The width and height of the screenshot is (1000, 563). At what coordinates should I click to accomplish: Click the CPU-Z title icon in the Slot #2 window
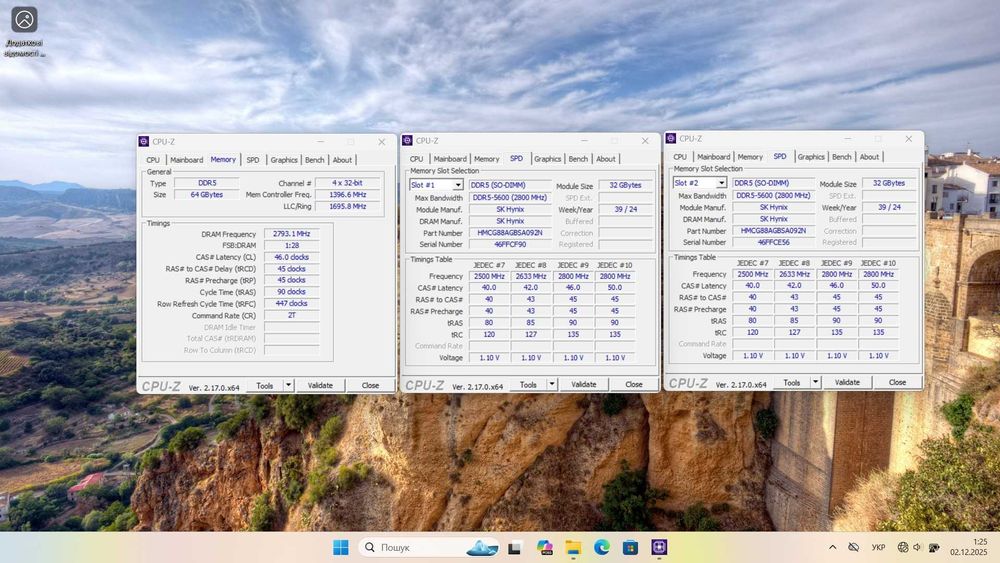pyautogui.click(x=671, y=138)
